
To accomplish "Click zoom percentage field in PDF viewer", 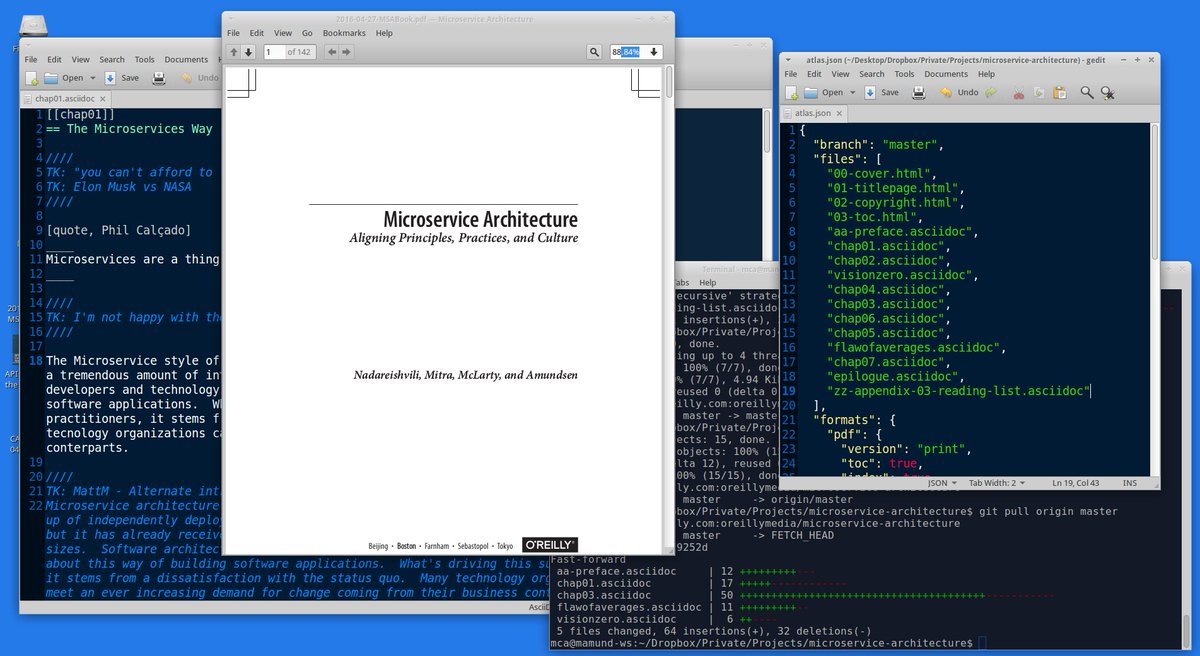I will pos(627,52).
